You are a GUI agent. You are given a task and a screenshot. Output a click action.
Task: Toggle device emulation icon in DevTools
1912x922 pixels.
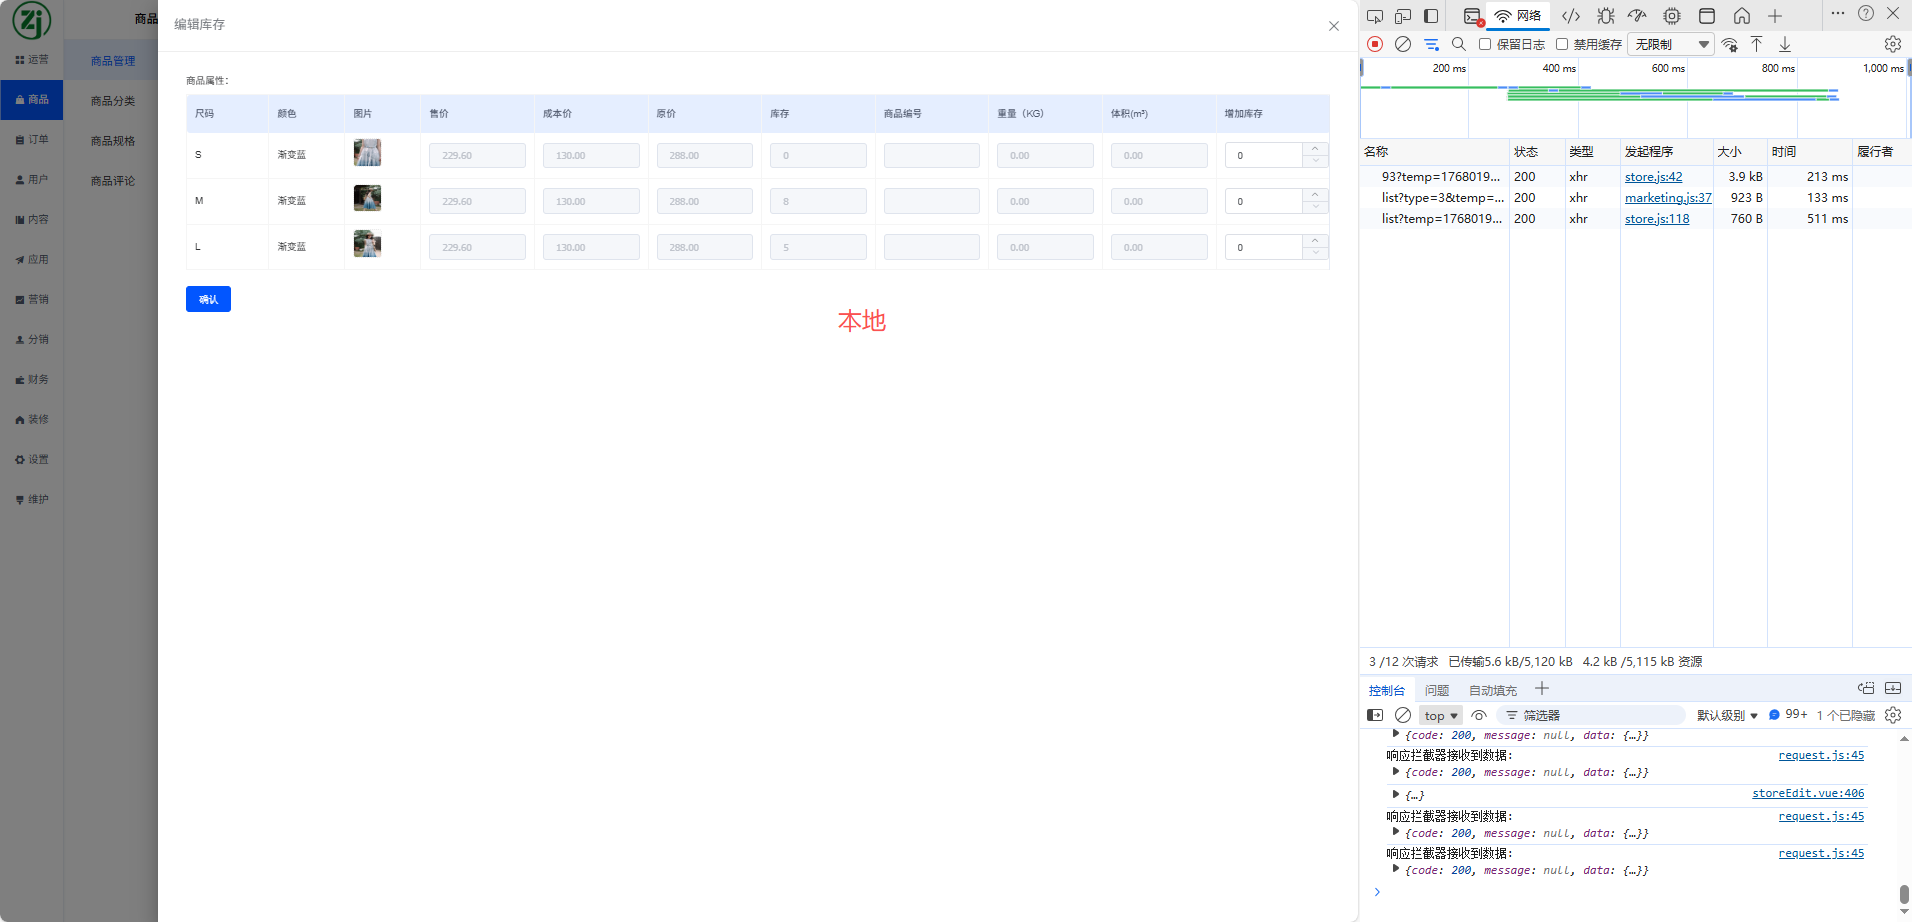coord(1403,16)
